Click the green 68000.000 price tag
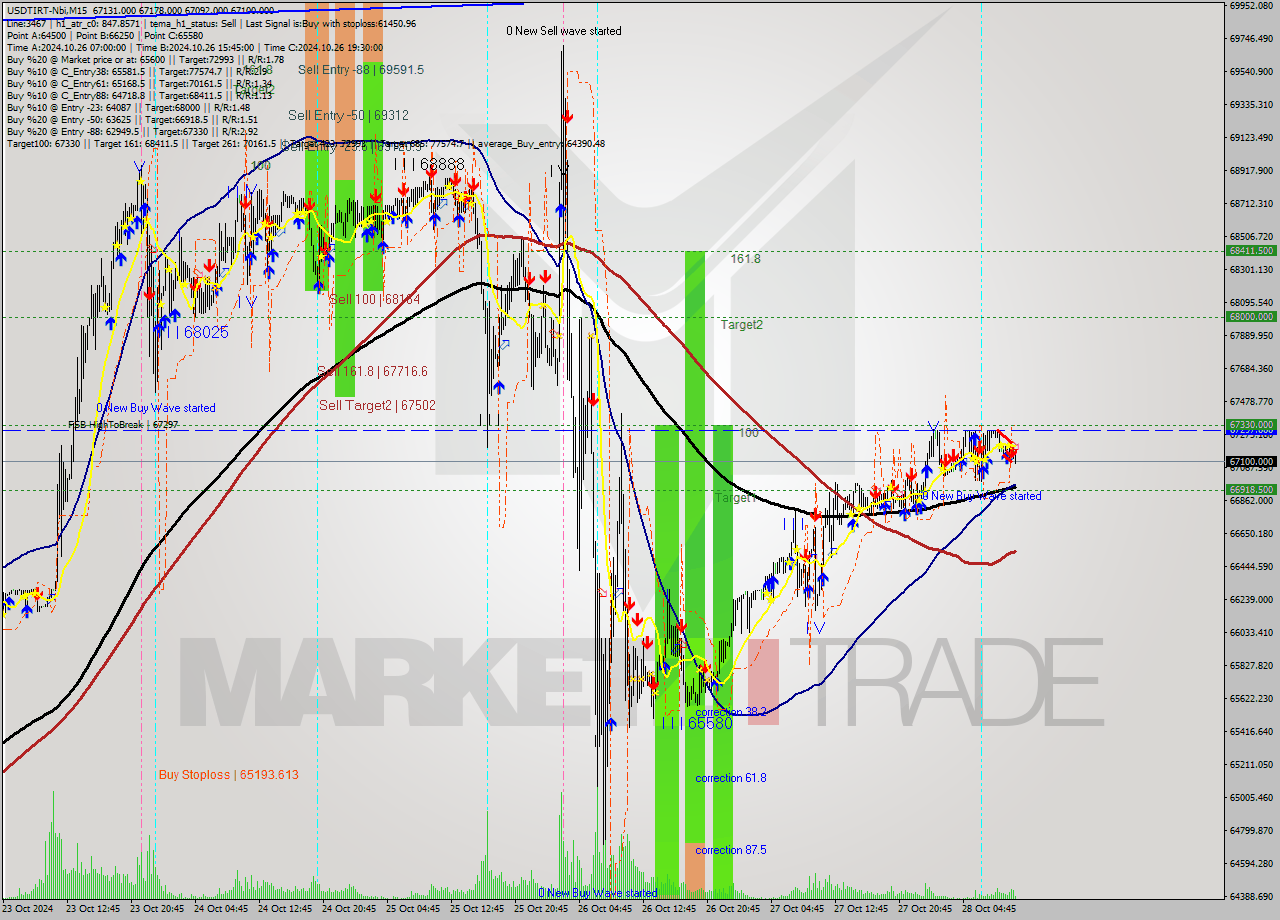The image size is (1280, 920). [x=1250, y=316]
